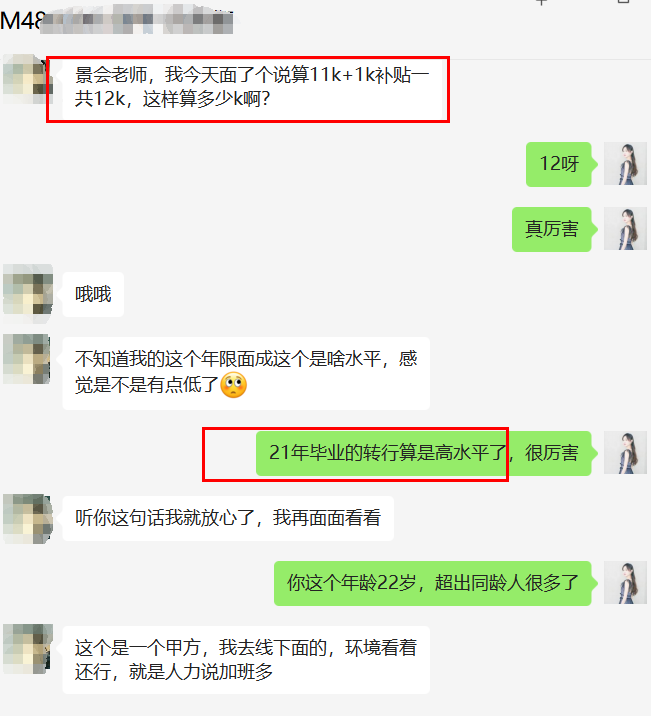Click blurred avatar beside '不知道我的这个年限' message
This screenshot has height=716, width=651.
coord(26,358)
